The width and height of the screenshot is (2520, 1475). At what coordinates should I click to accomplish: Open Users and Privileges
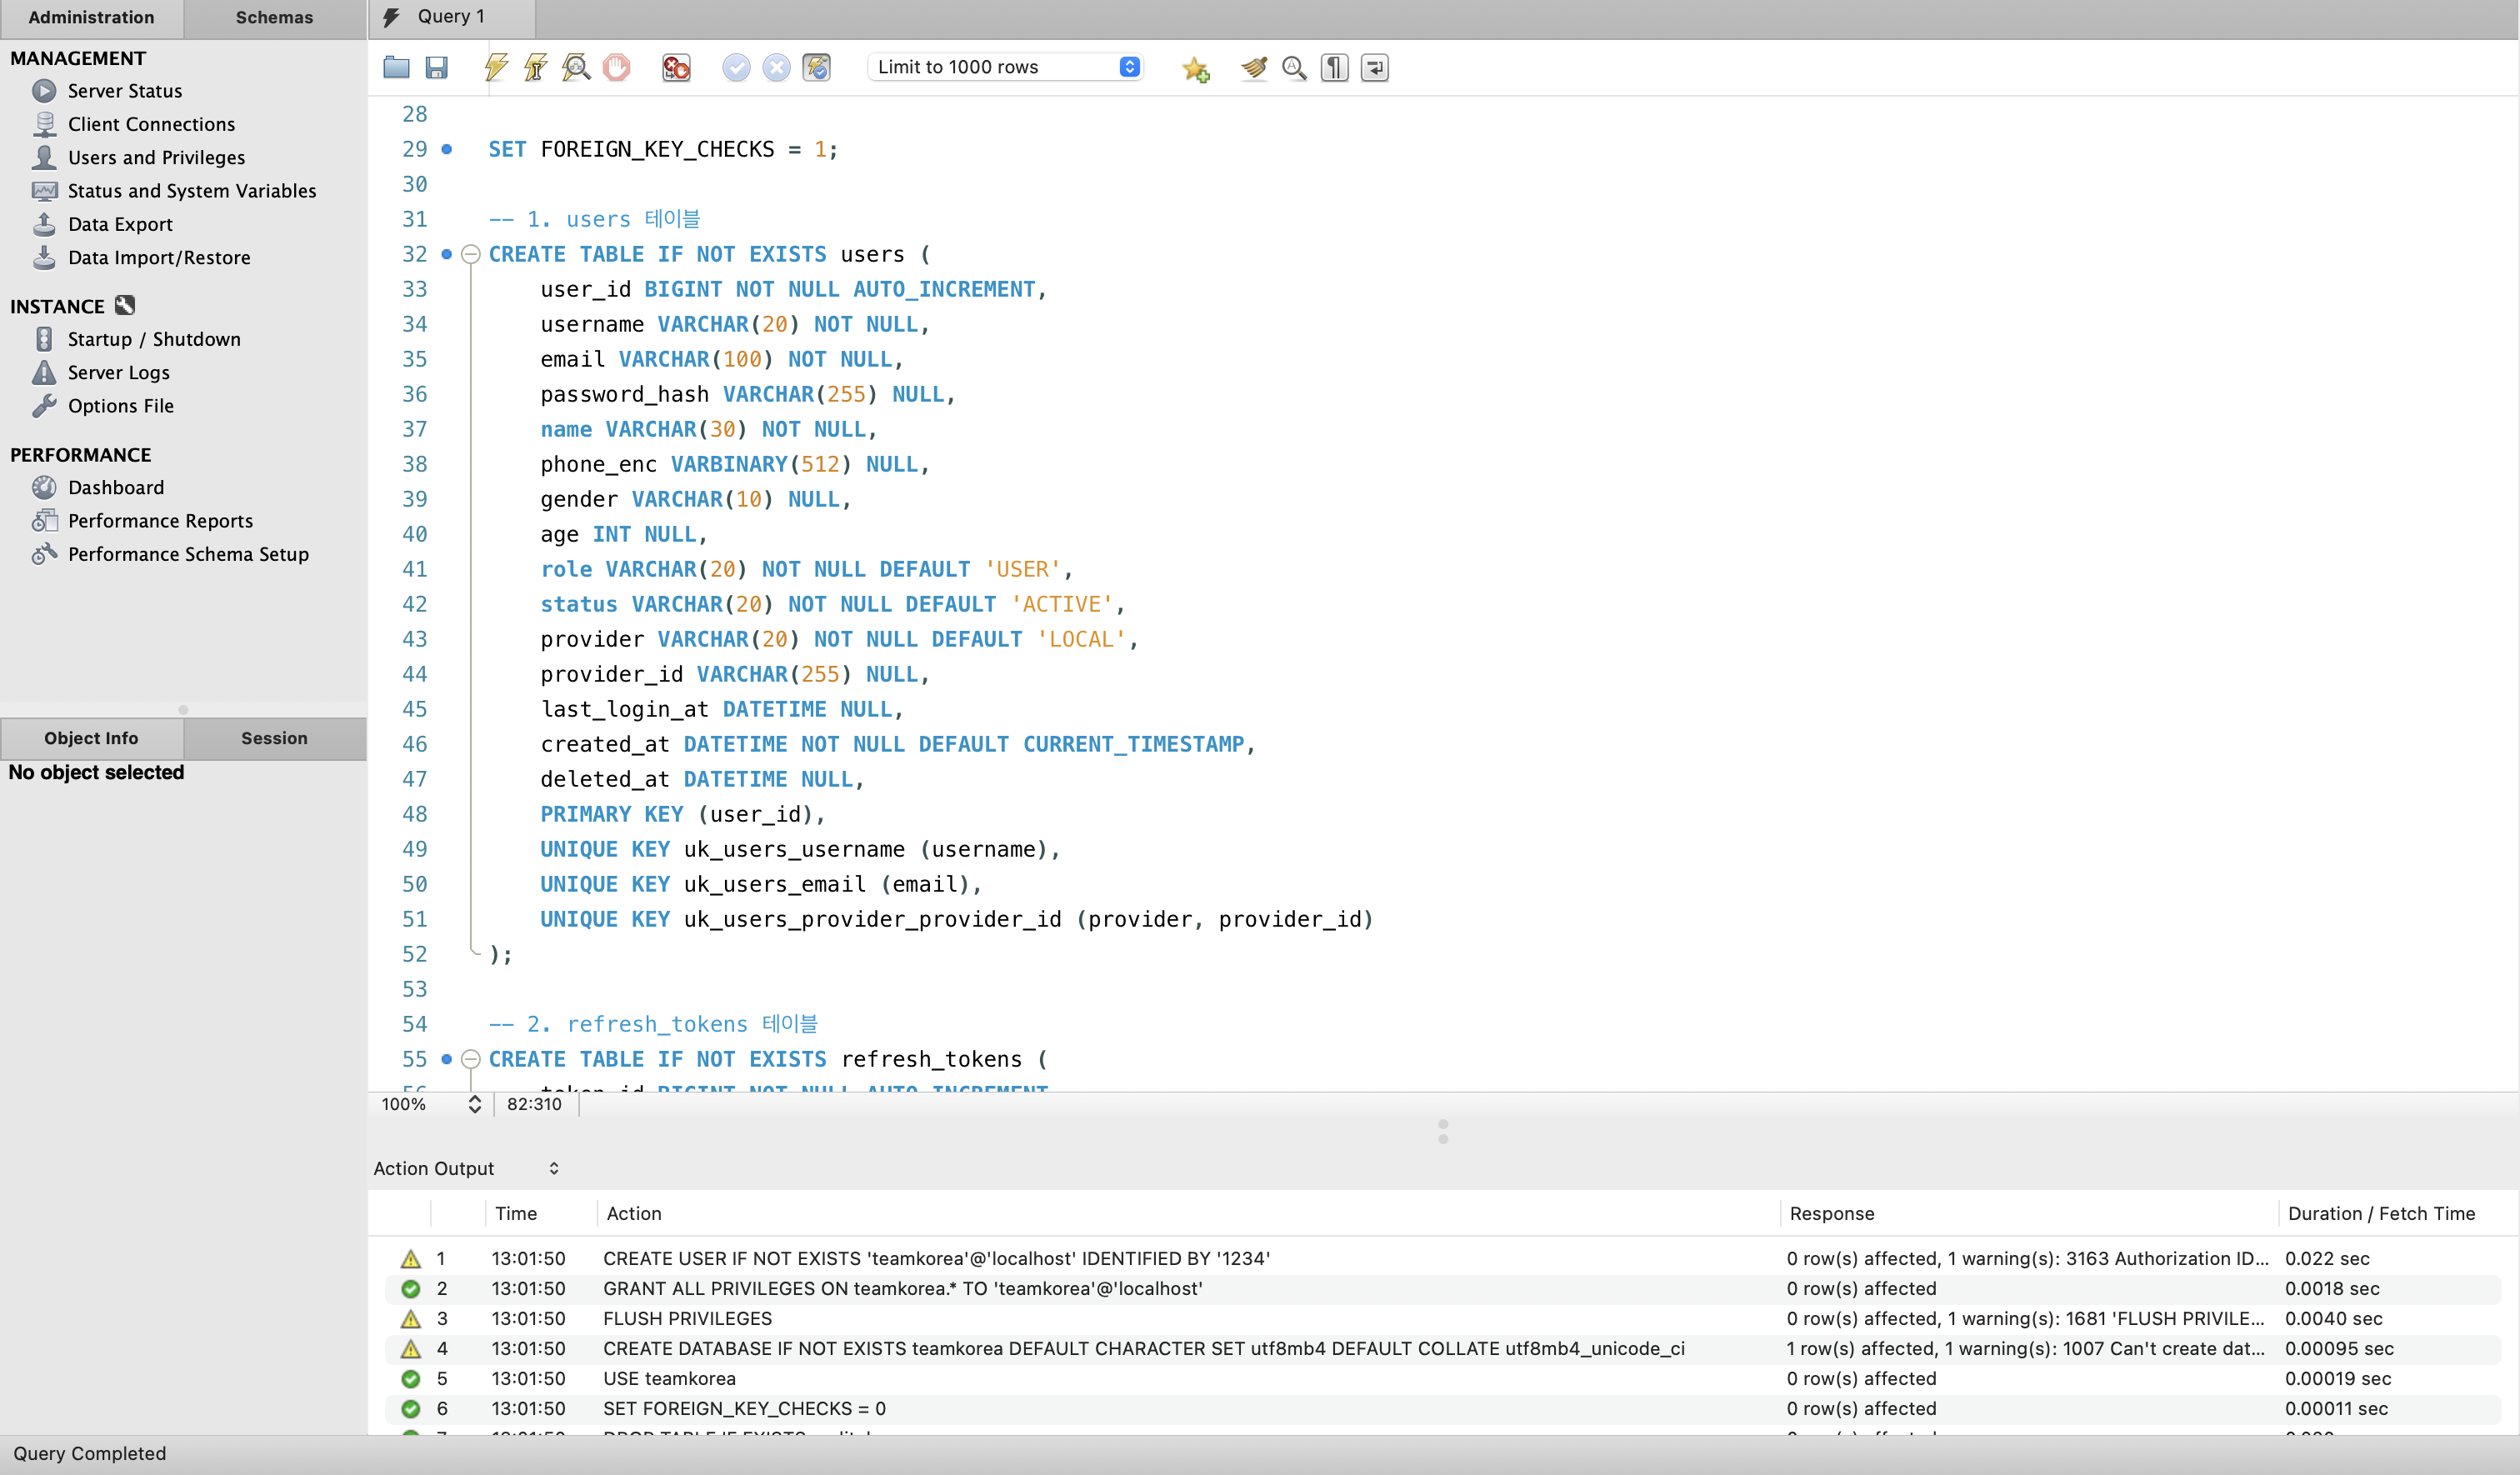pos(156,157)
